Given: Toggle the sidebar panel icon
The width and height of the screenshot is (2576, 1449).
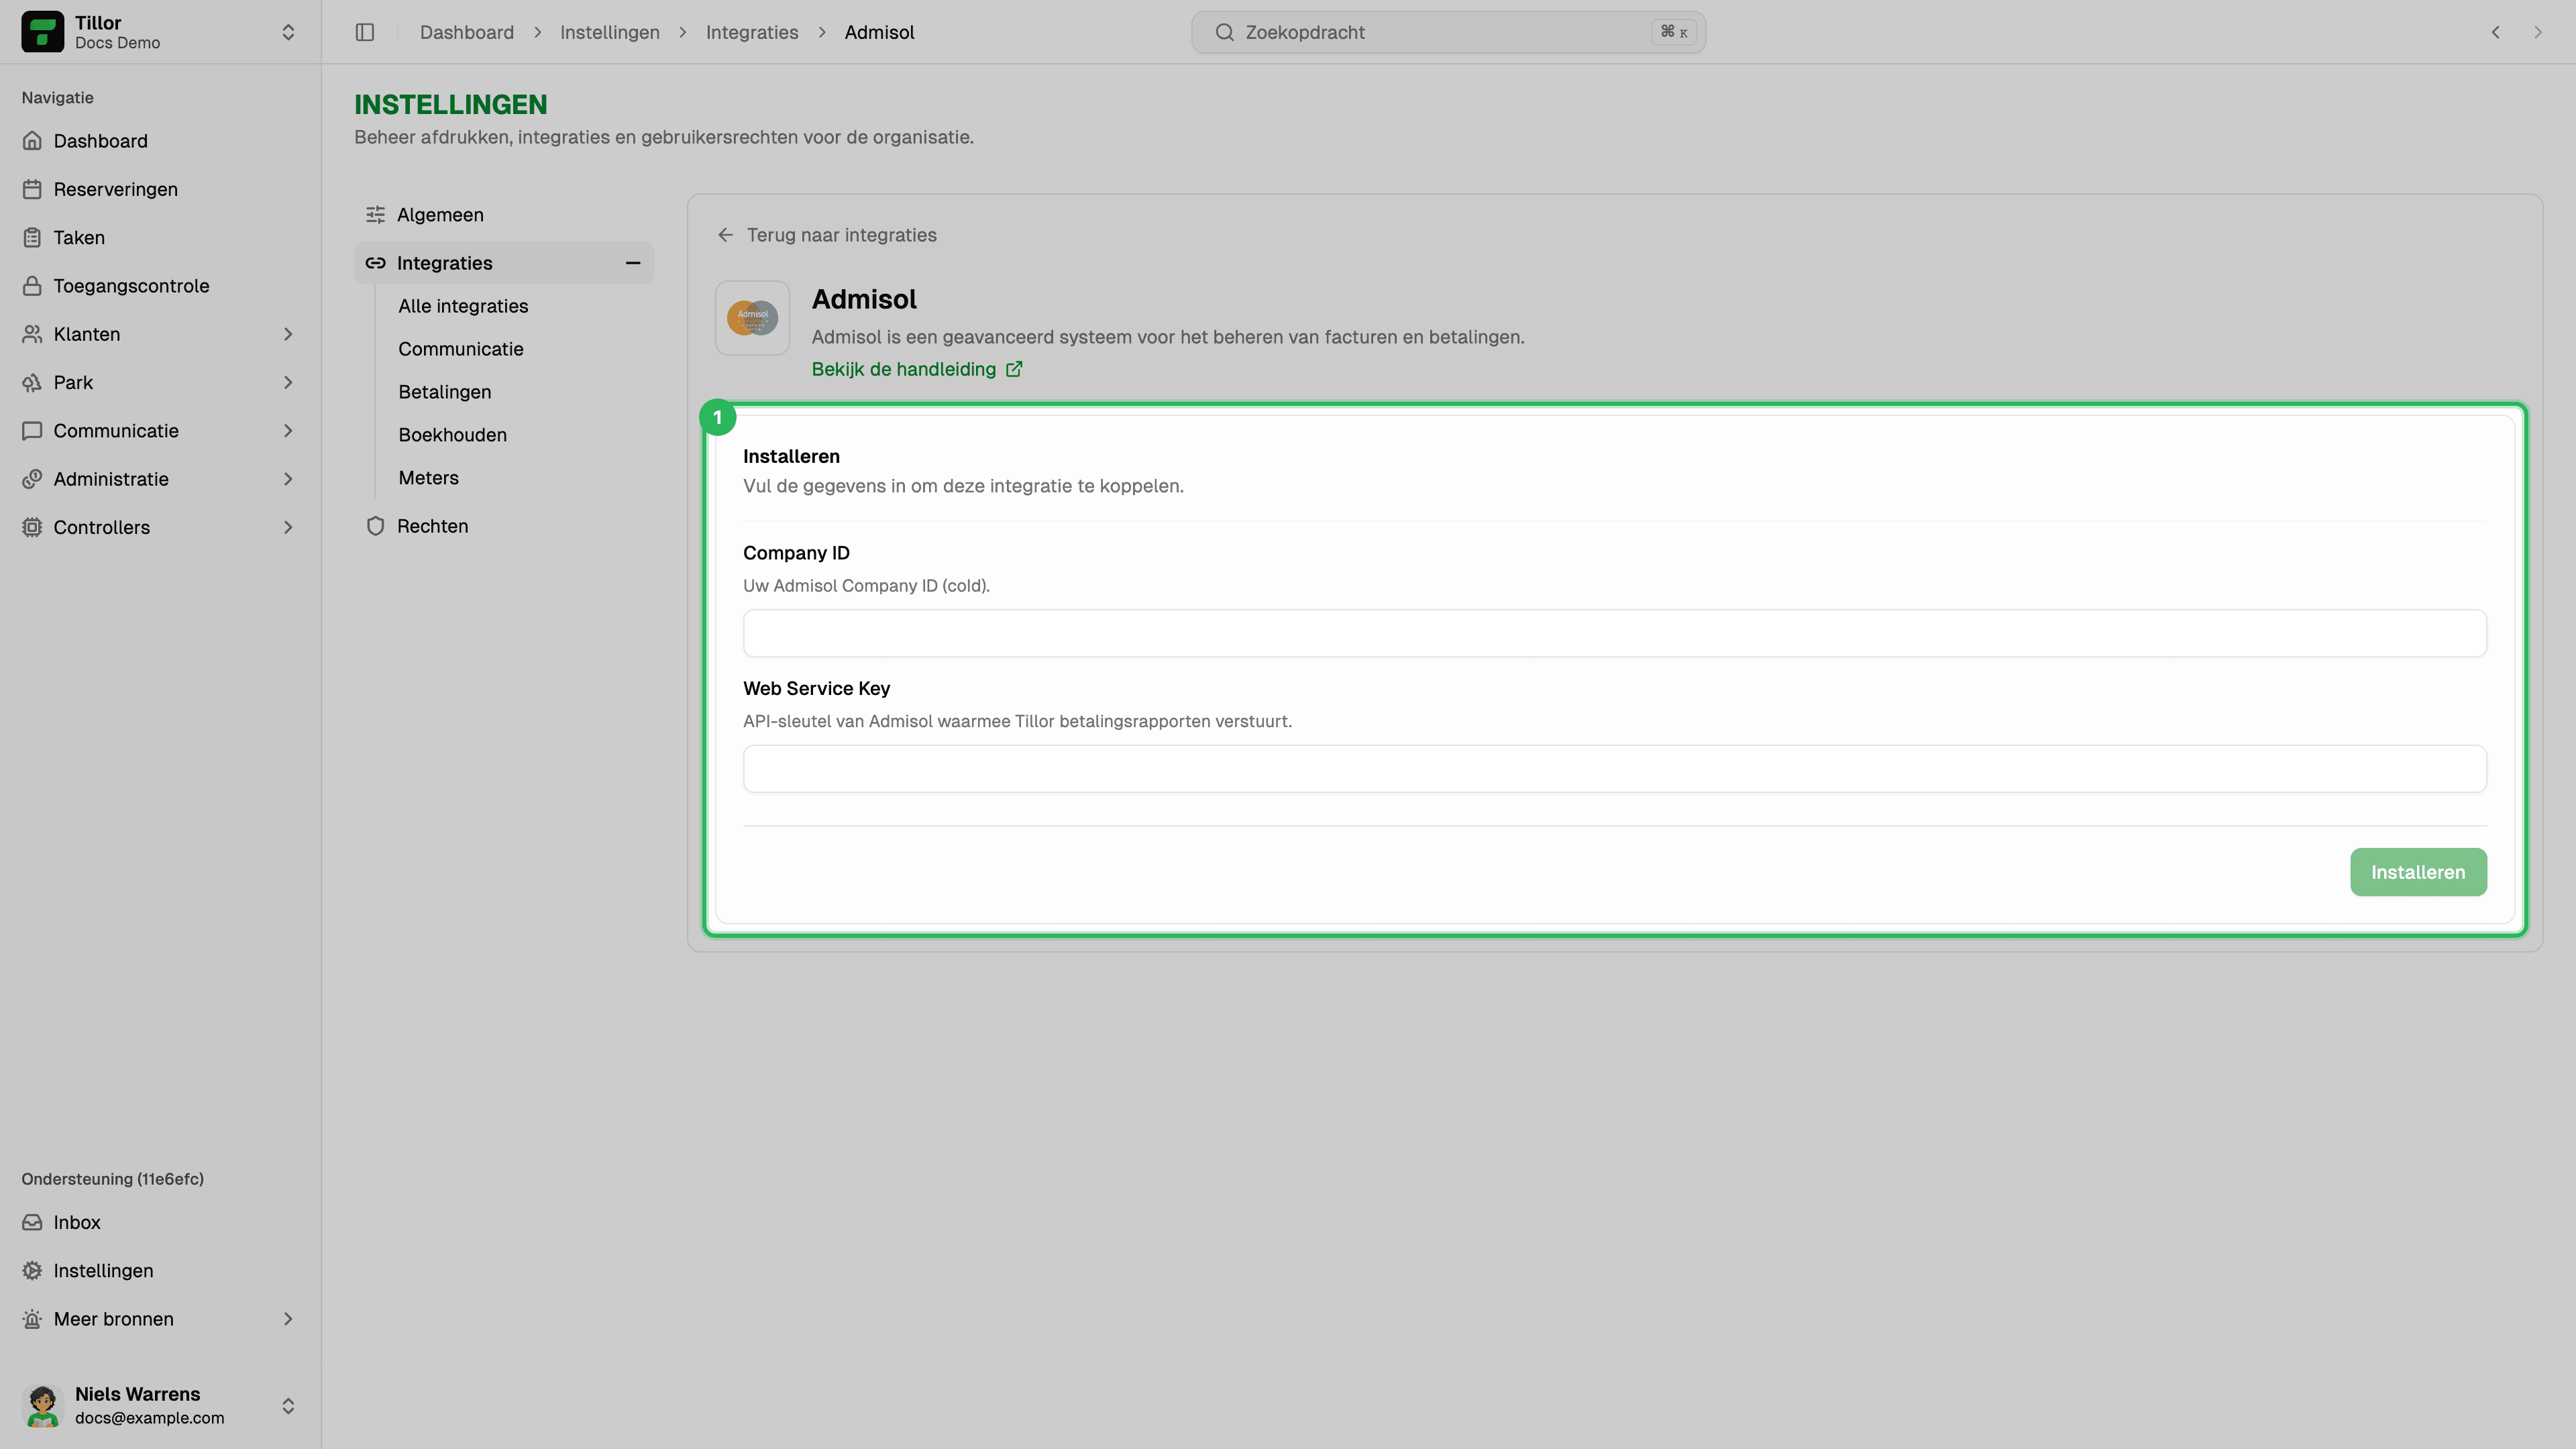Looking at the screenshot, I should [365, 32].
